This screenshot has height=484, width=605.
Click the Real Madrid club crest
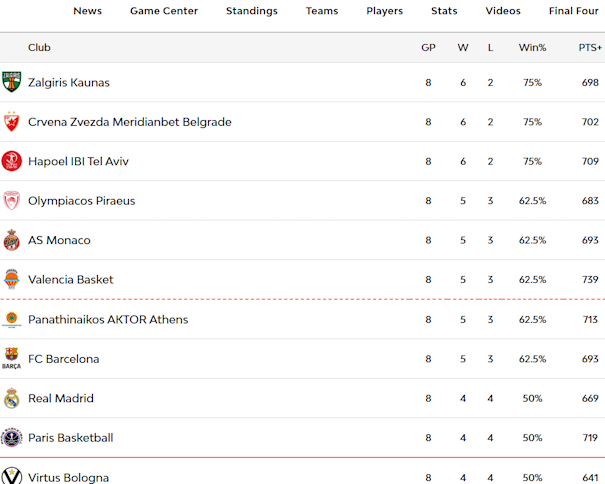click(11, 398)
